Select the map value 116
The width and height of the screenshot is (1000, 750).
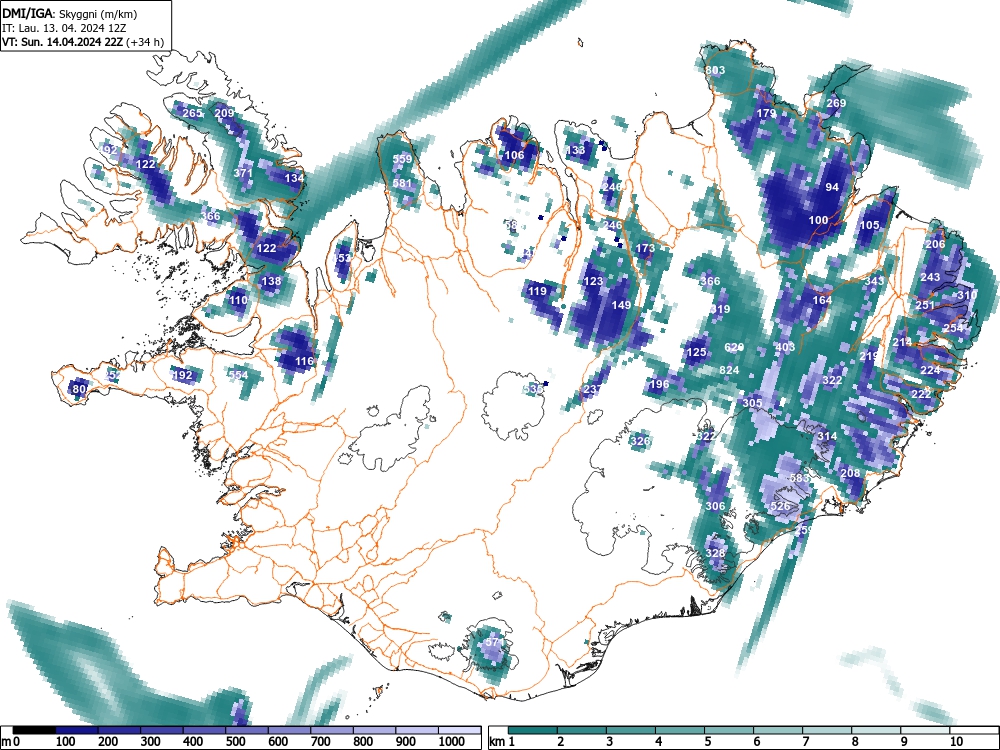(304, 361)
